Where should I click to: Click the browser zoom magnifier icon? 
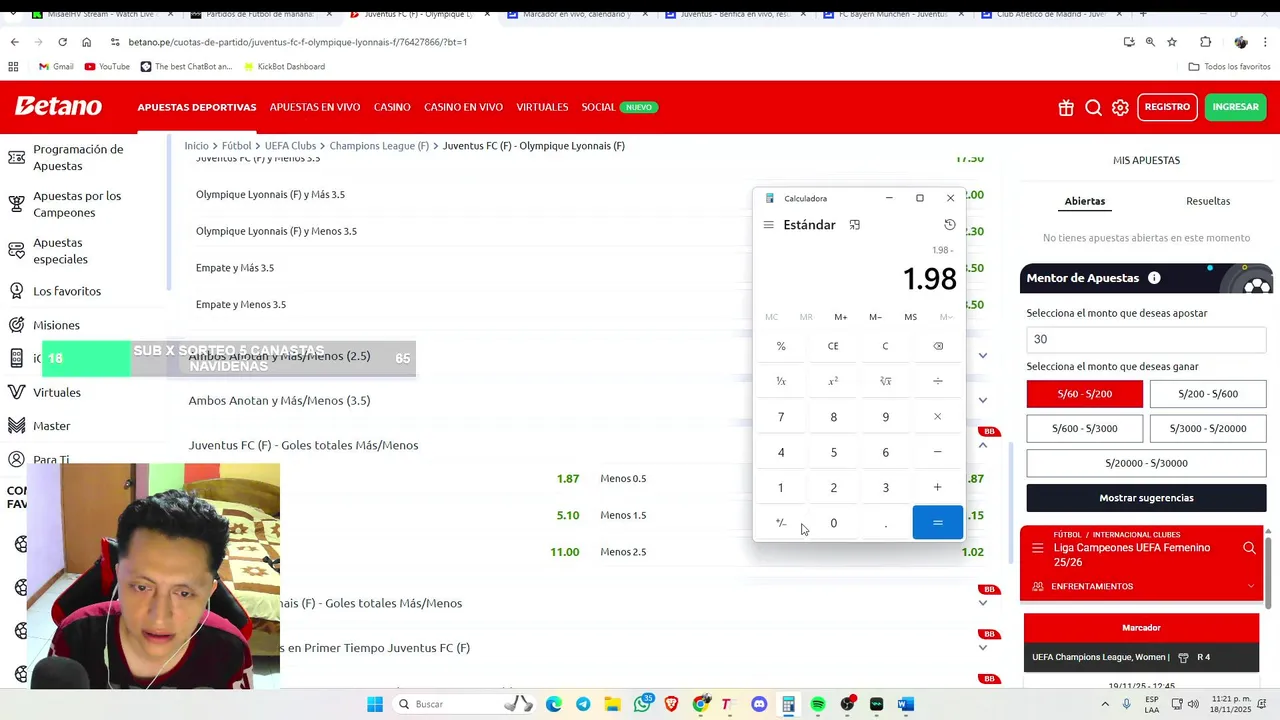click(1150, 42)
